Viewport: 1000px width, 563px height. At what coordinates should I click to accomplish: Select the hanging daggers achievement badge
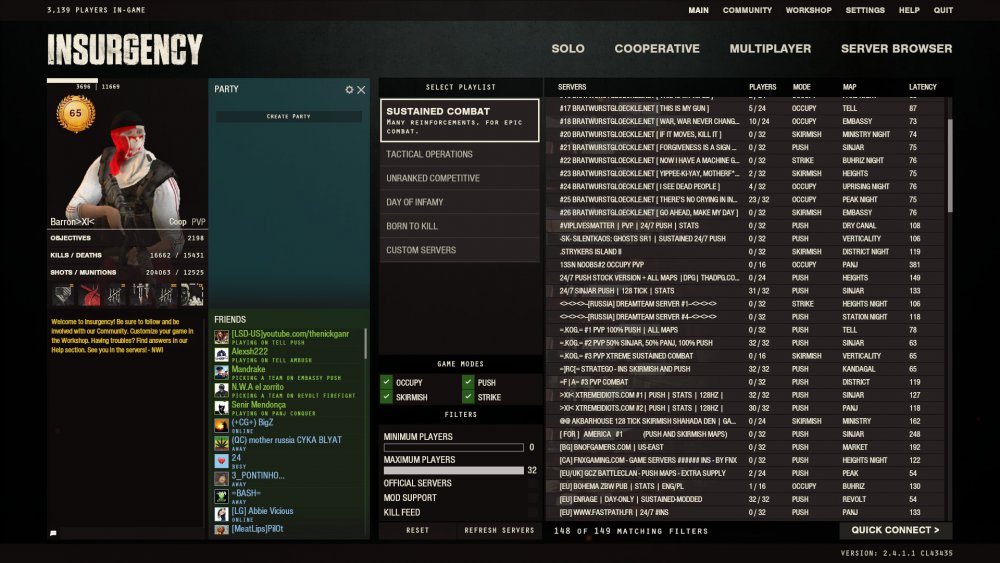(x=140, y=295)
